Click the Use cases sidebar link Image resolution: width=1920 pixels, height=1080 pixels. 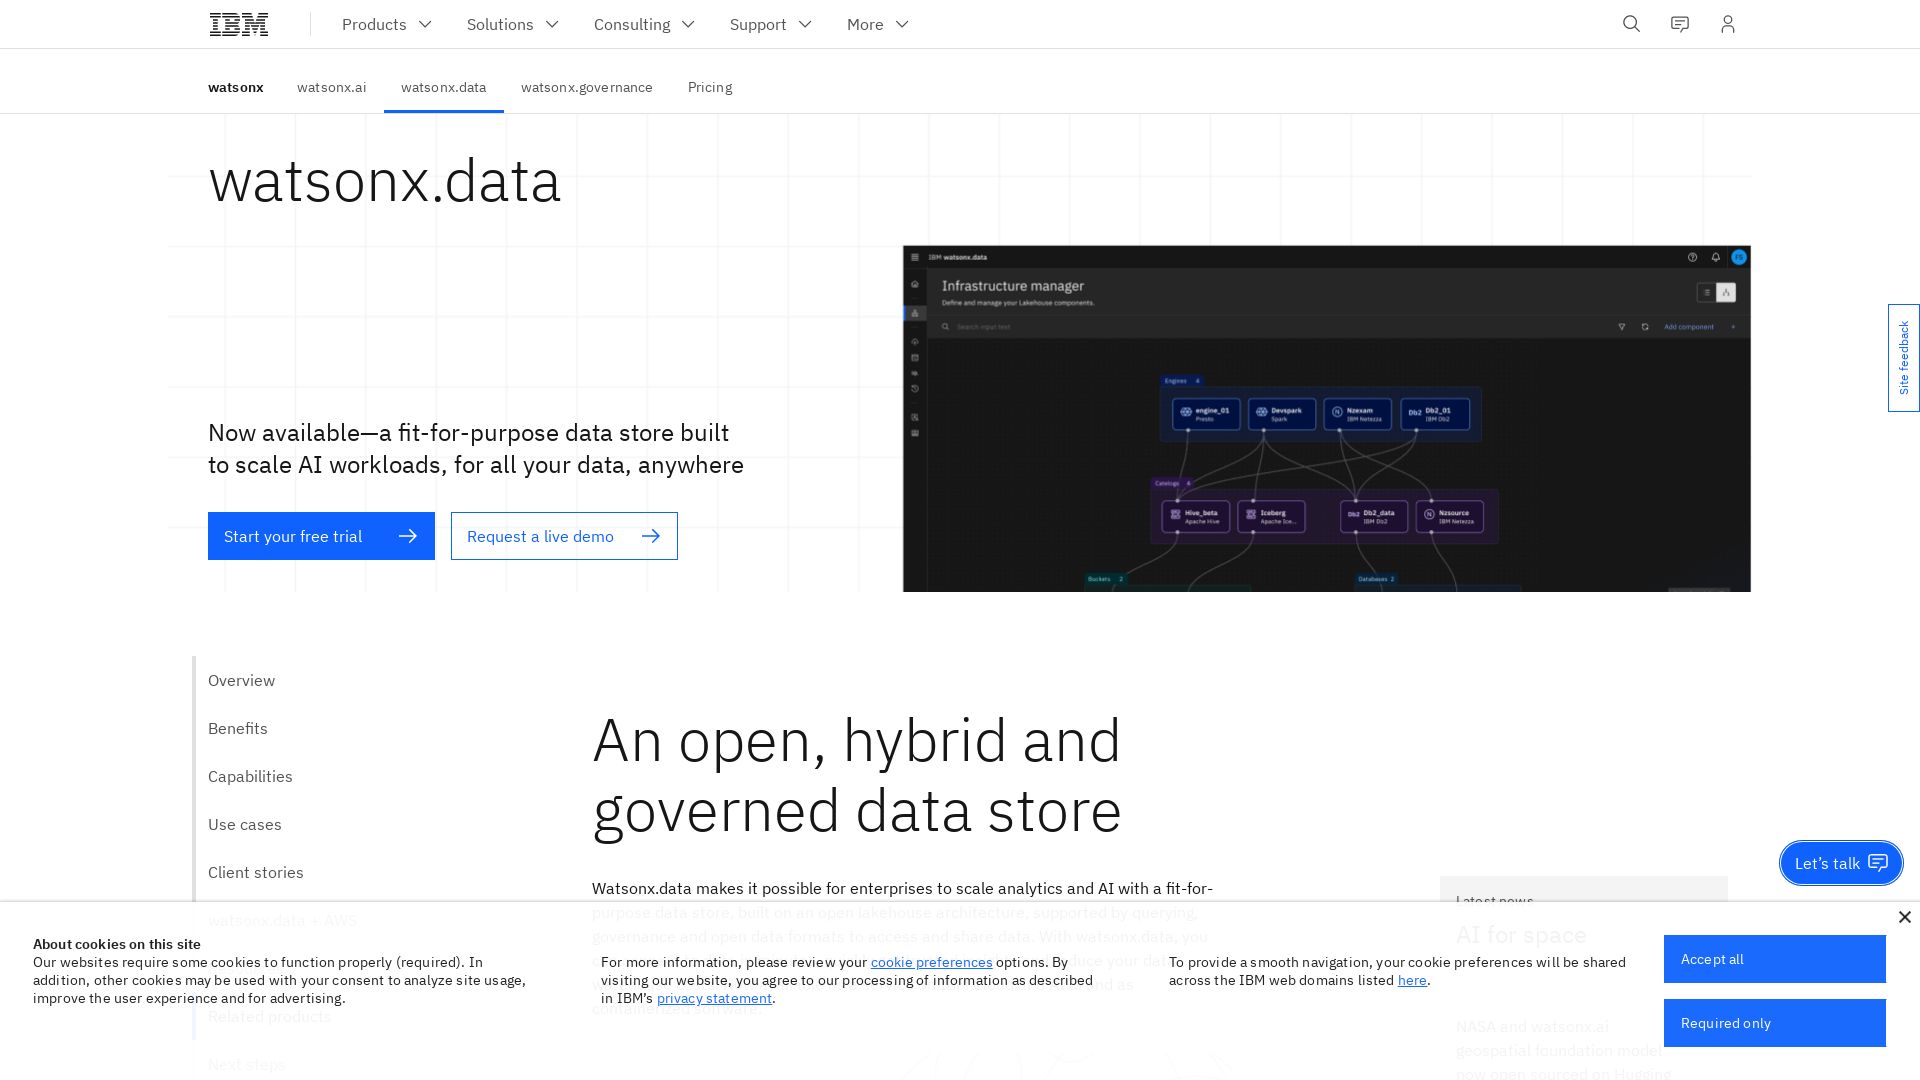coord(244,824)
